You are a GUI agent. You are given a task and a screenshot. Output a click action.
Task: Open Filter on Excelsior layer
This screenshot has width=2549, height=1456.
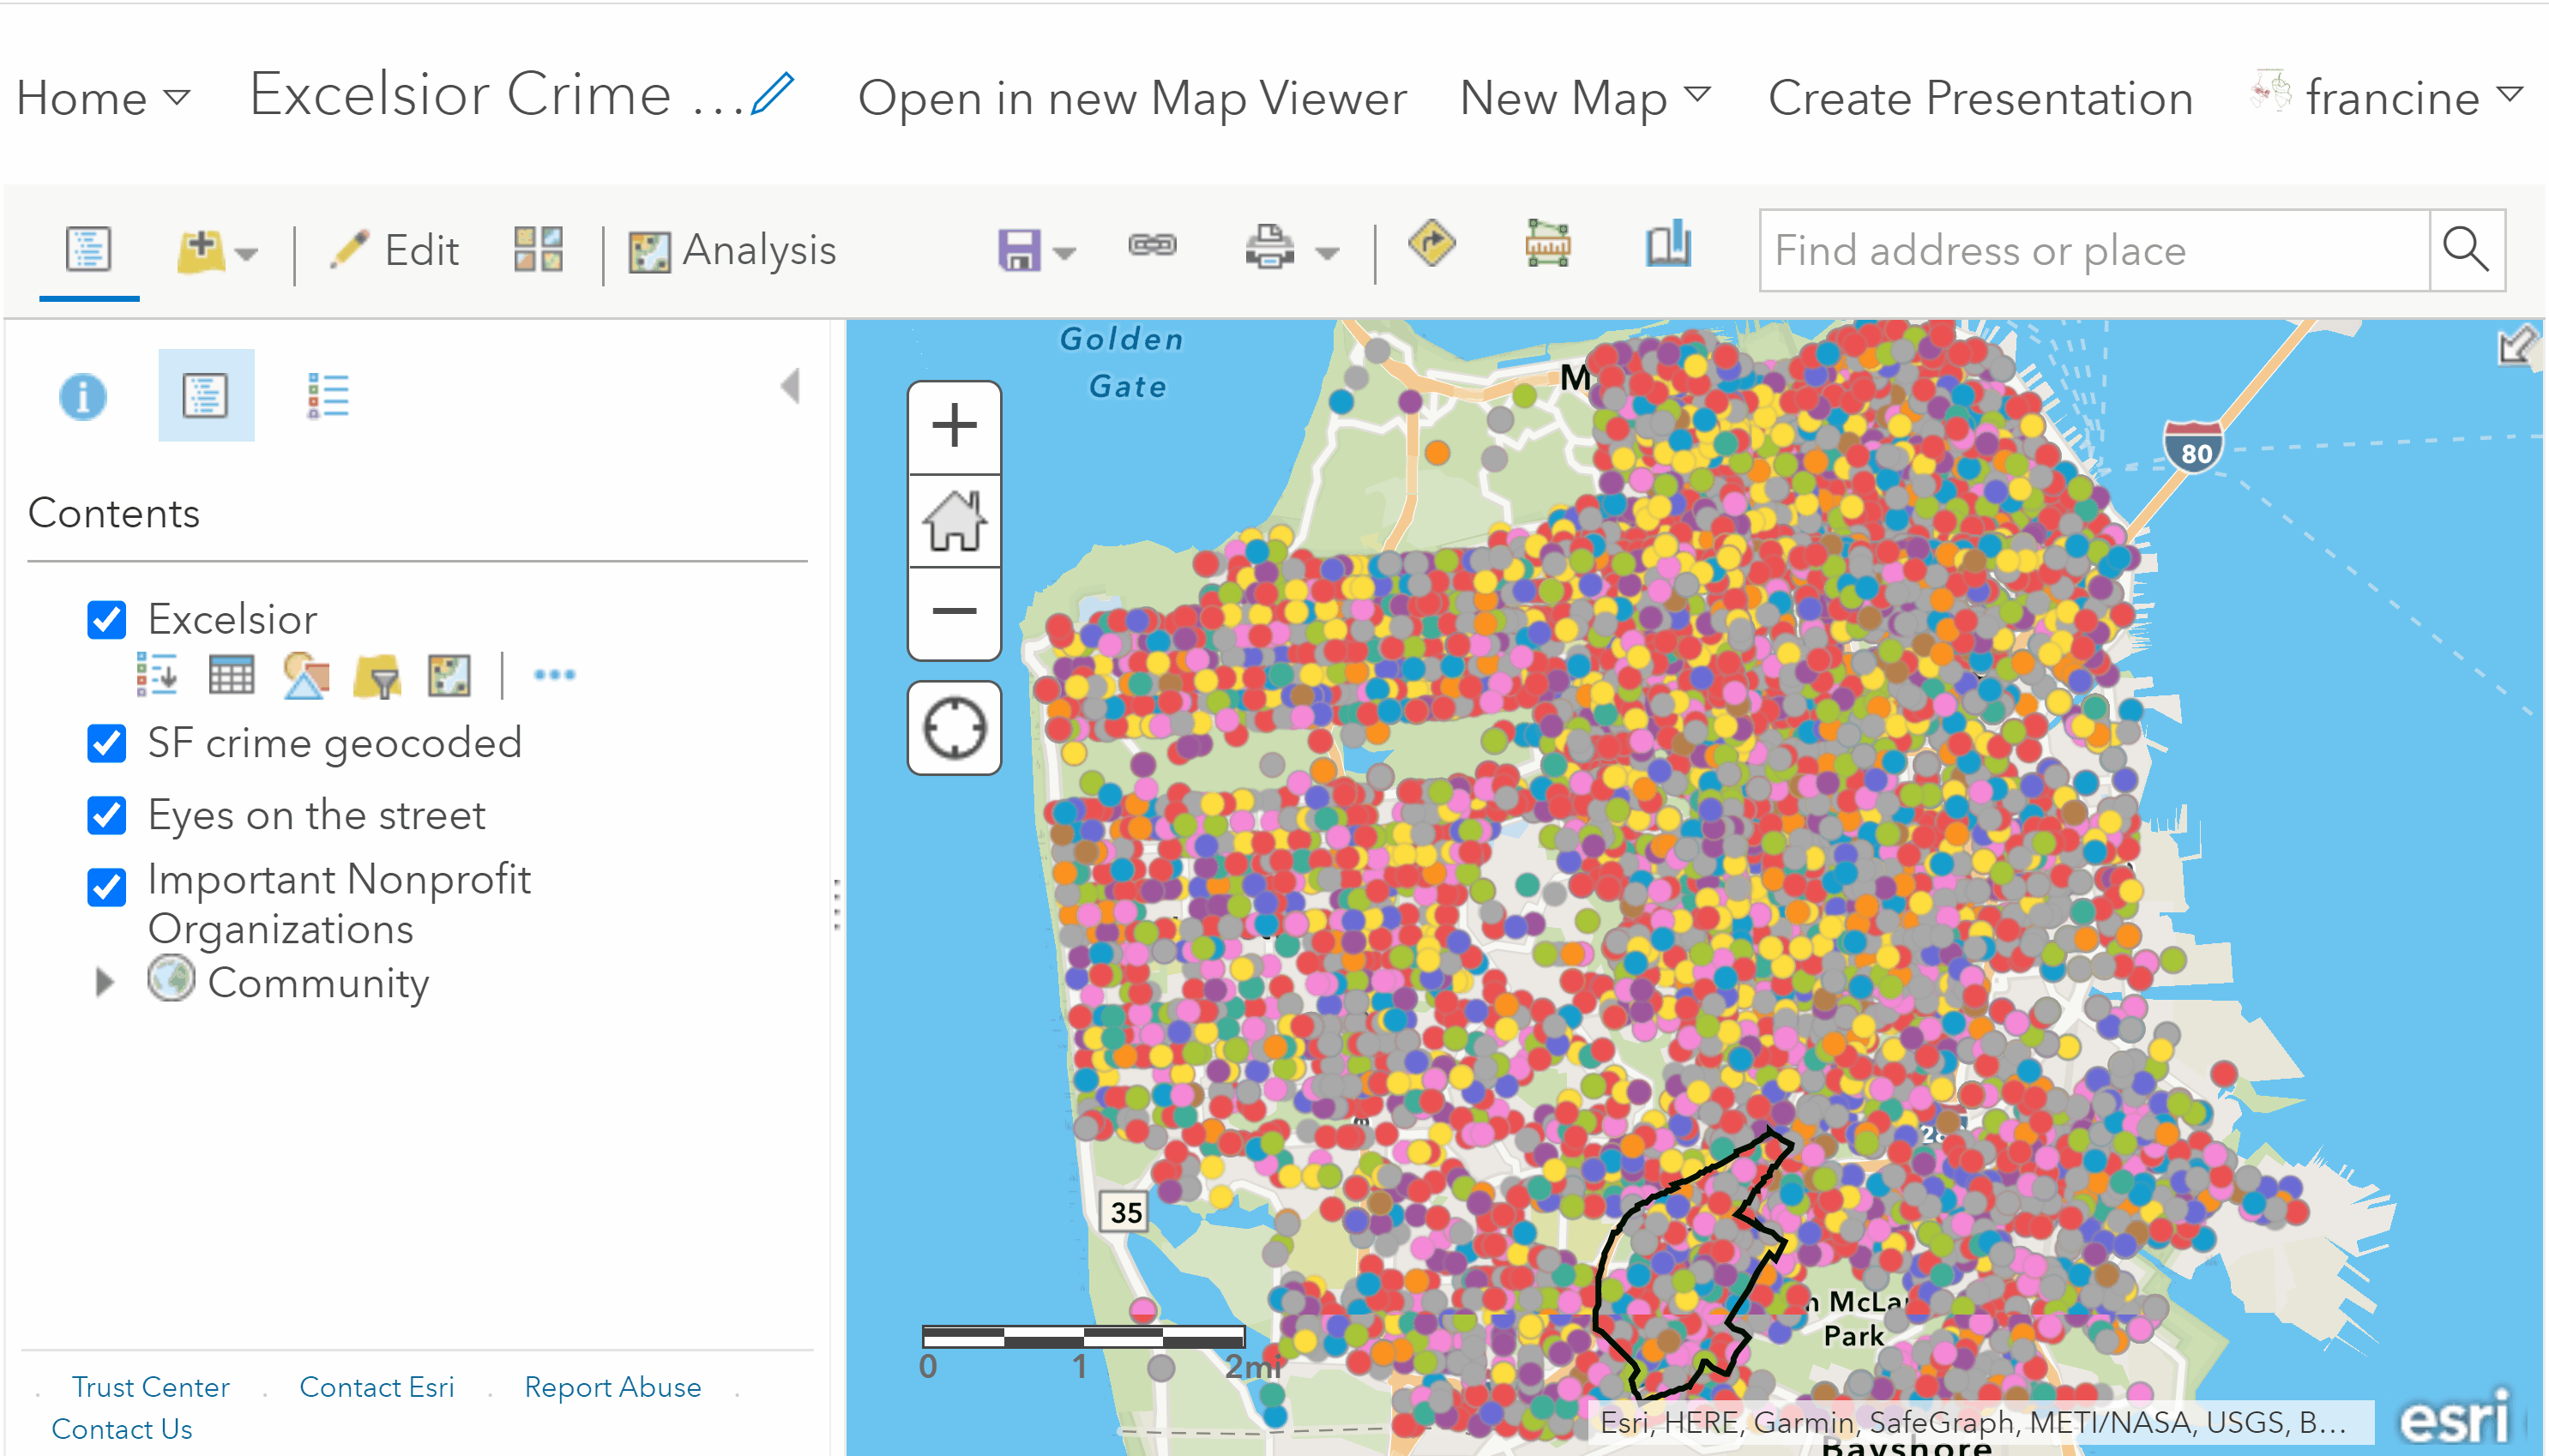coord(377,677)
